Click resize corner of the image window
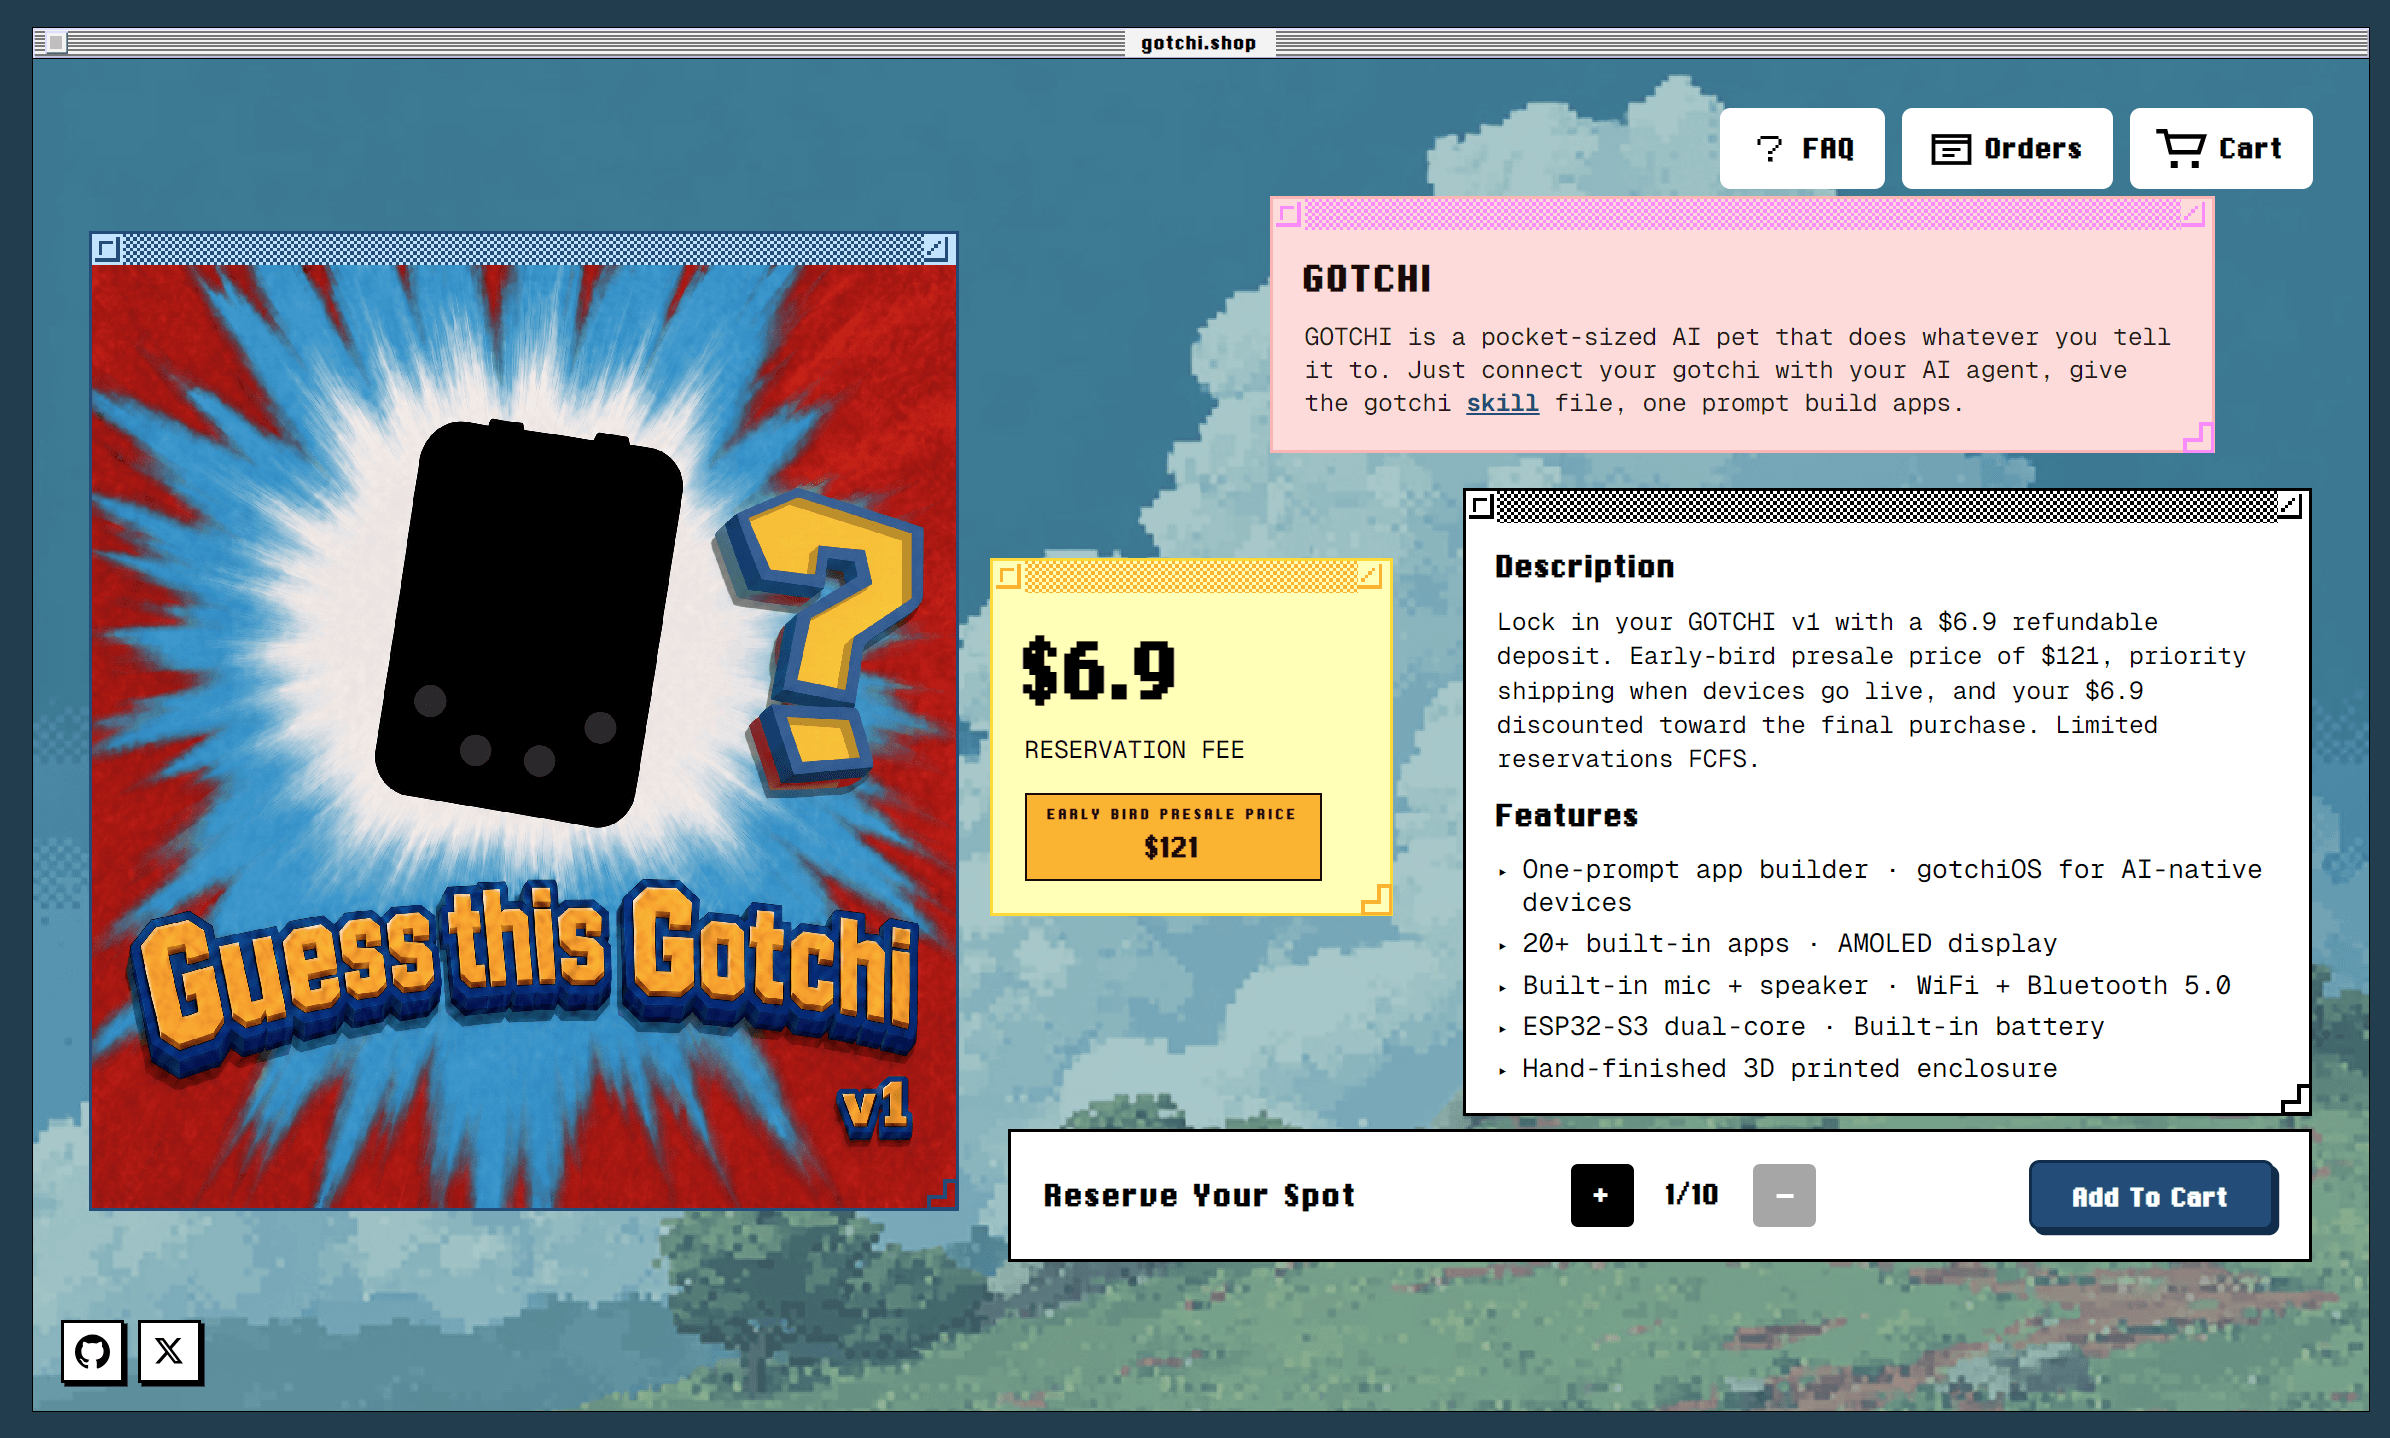Screen dimensions: 2390x1438 942,1193
